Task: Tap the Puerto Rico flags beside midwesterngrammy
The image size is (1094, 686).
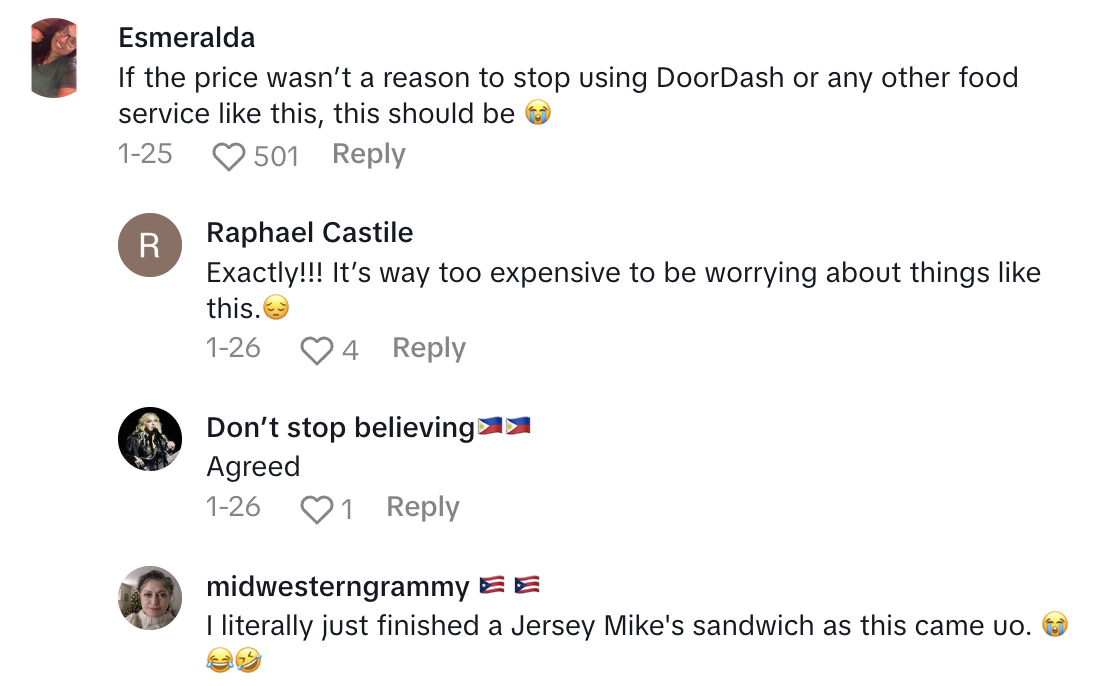Action: click(x=512, y=585)
